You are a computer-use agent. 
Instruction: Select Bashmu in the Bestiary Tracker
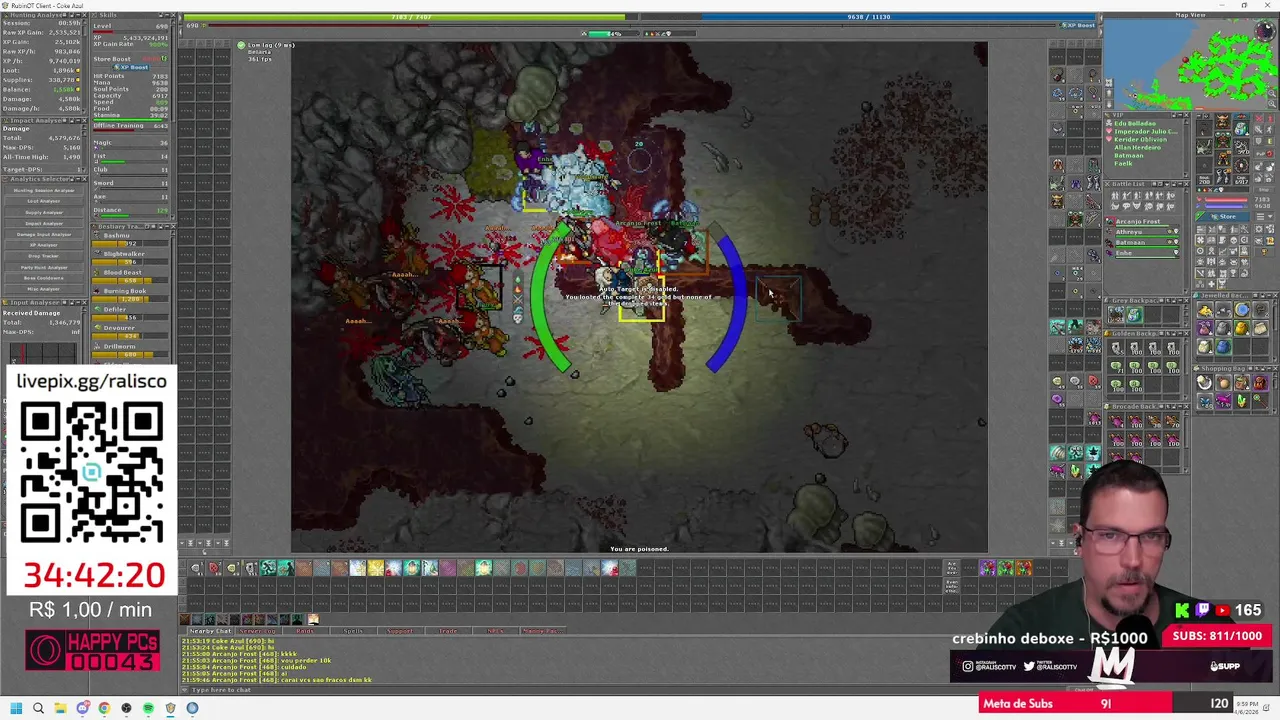click(x=131, y=240)
